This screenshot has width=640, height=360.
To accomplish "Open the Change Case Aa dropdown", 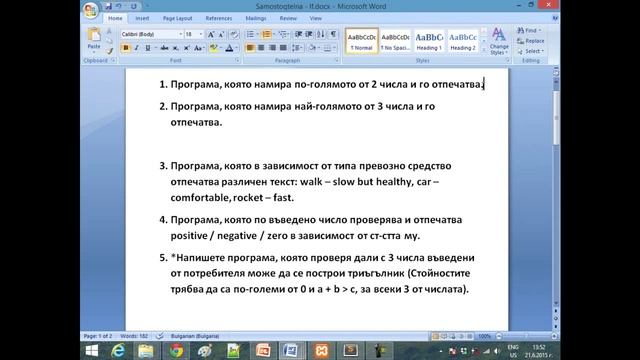I will click(199, 48).
